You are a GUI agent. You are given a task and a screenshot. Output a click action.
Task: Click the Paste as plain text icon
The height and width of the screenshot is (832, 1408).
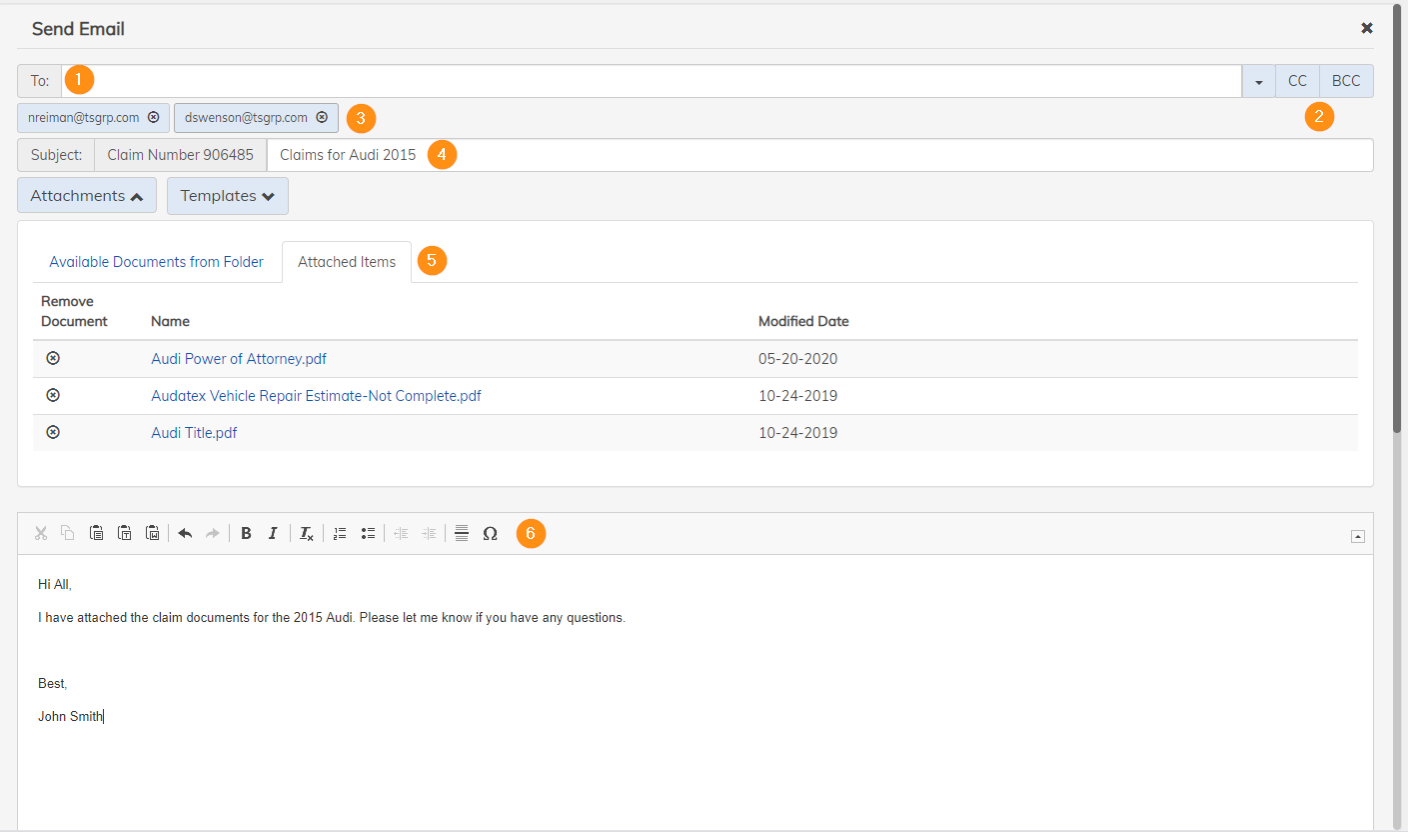click(124, 534)
